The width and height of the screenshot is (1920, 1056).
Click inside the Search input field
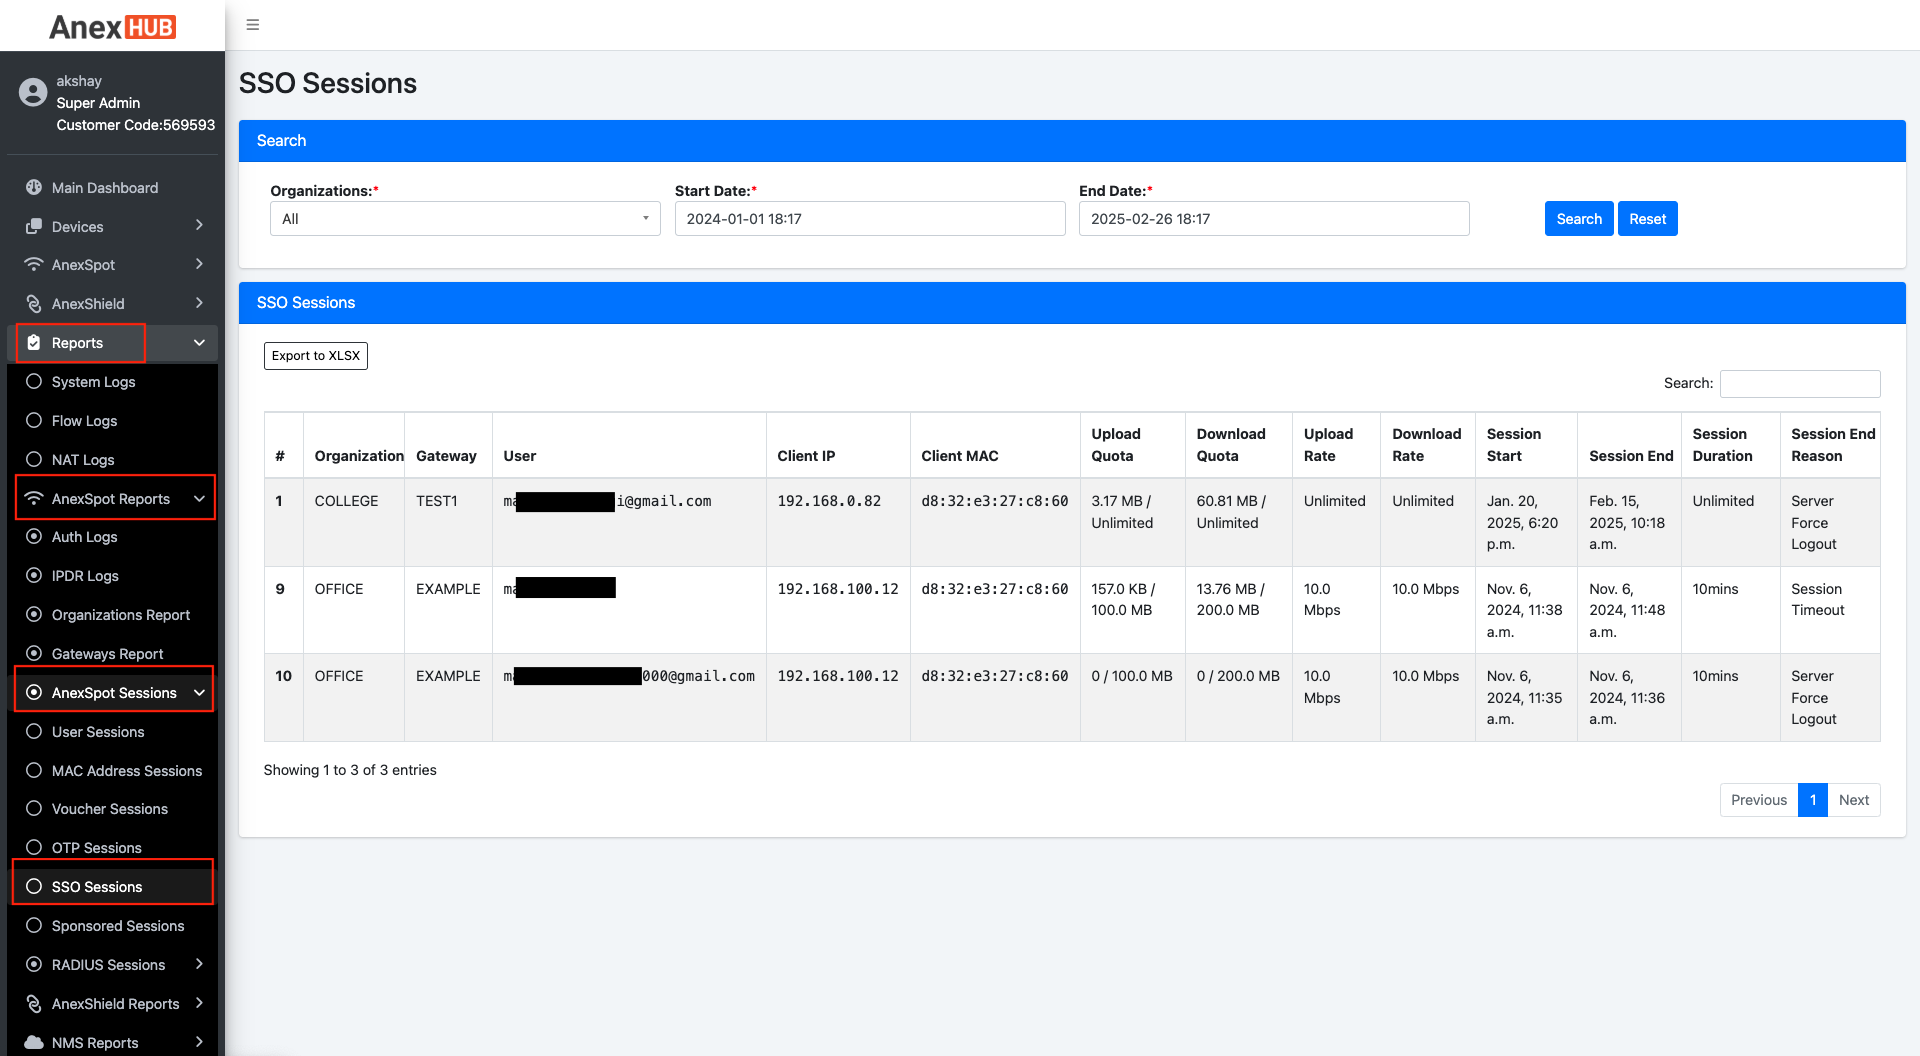(1799, 383)
